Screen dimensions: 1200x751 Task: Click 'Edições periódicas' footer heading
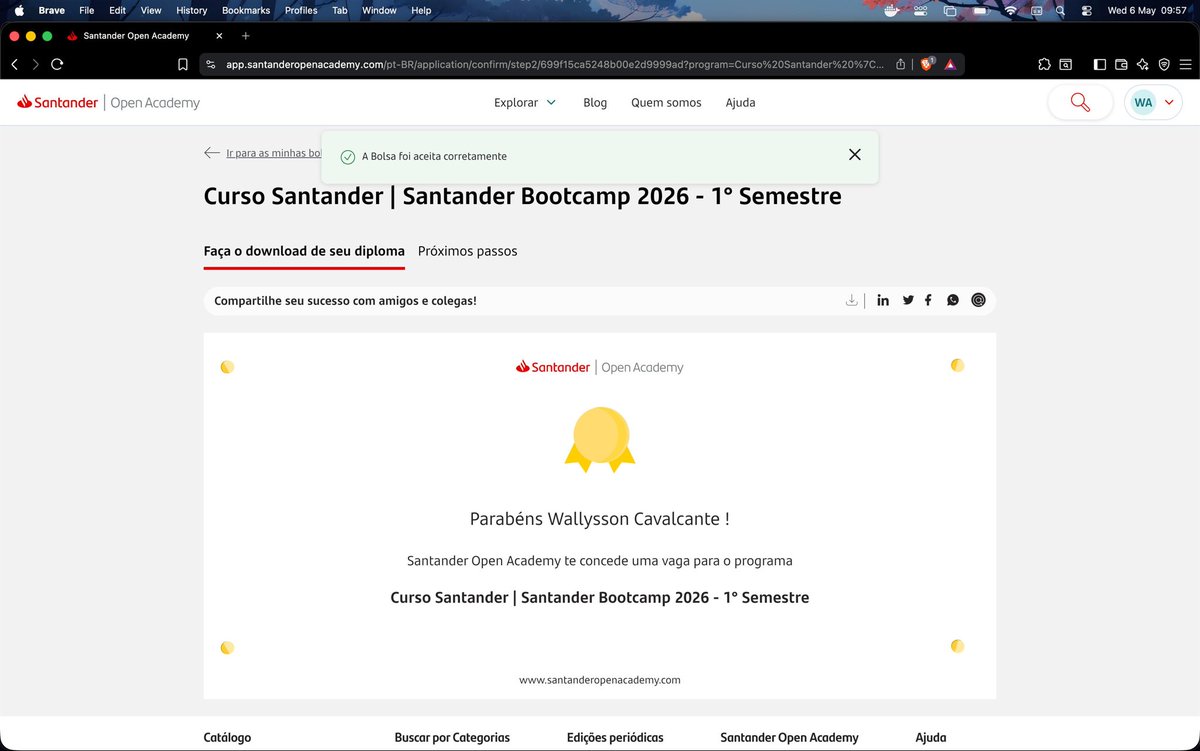coord(615,737)
